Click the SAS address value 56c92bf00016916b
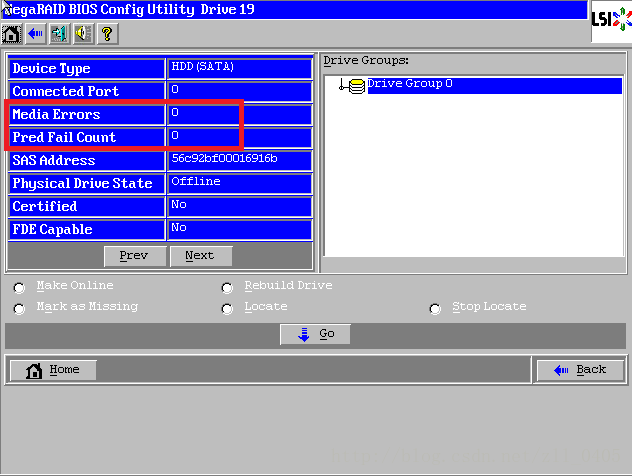The image size is (632, 476). (225, 158)
